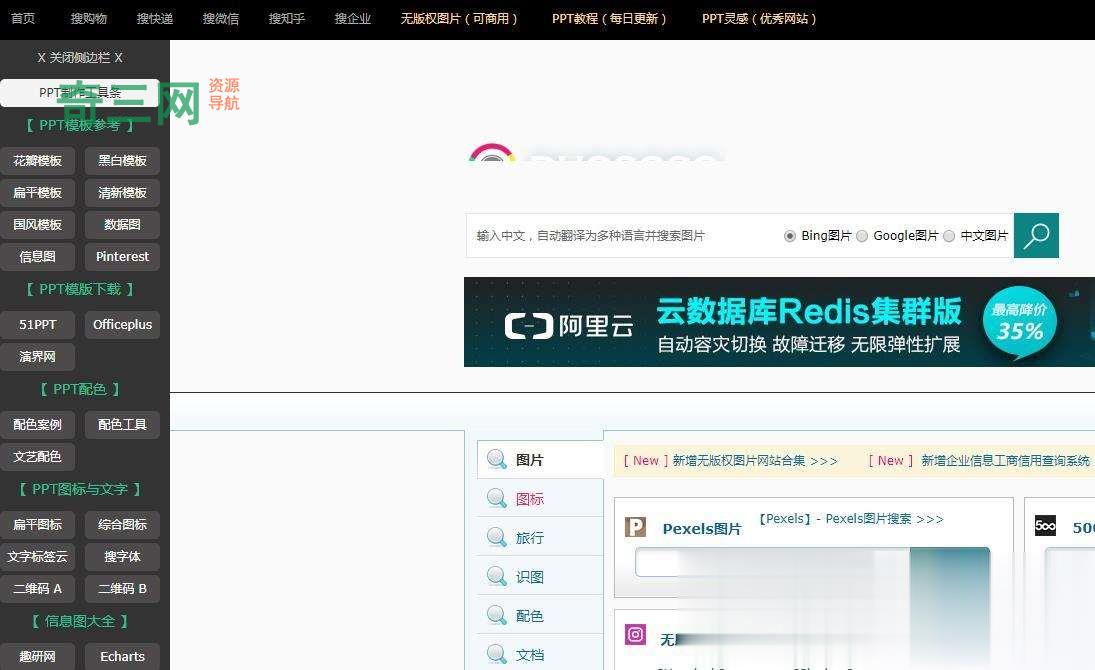Click the teal magnifier search button
The width and height of the screenshot is (1095, 670).
[1036, 236]
